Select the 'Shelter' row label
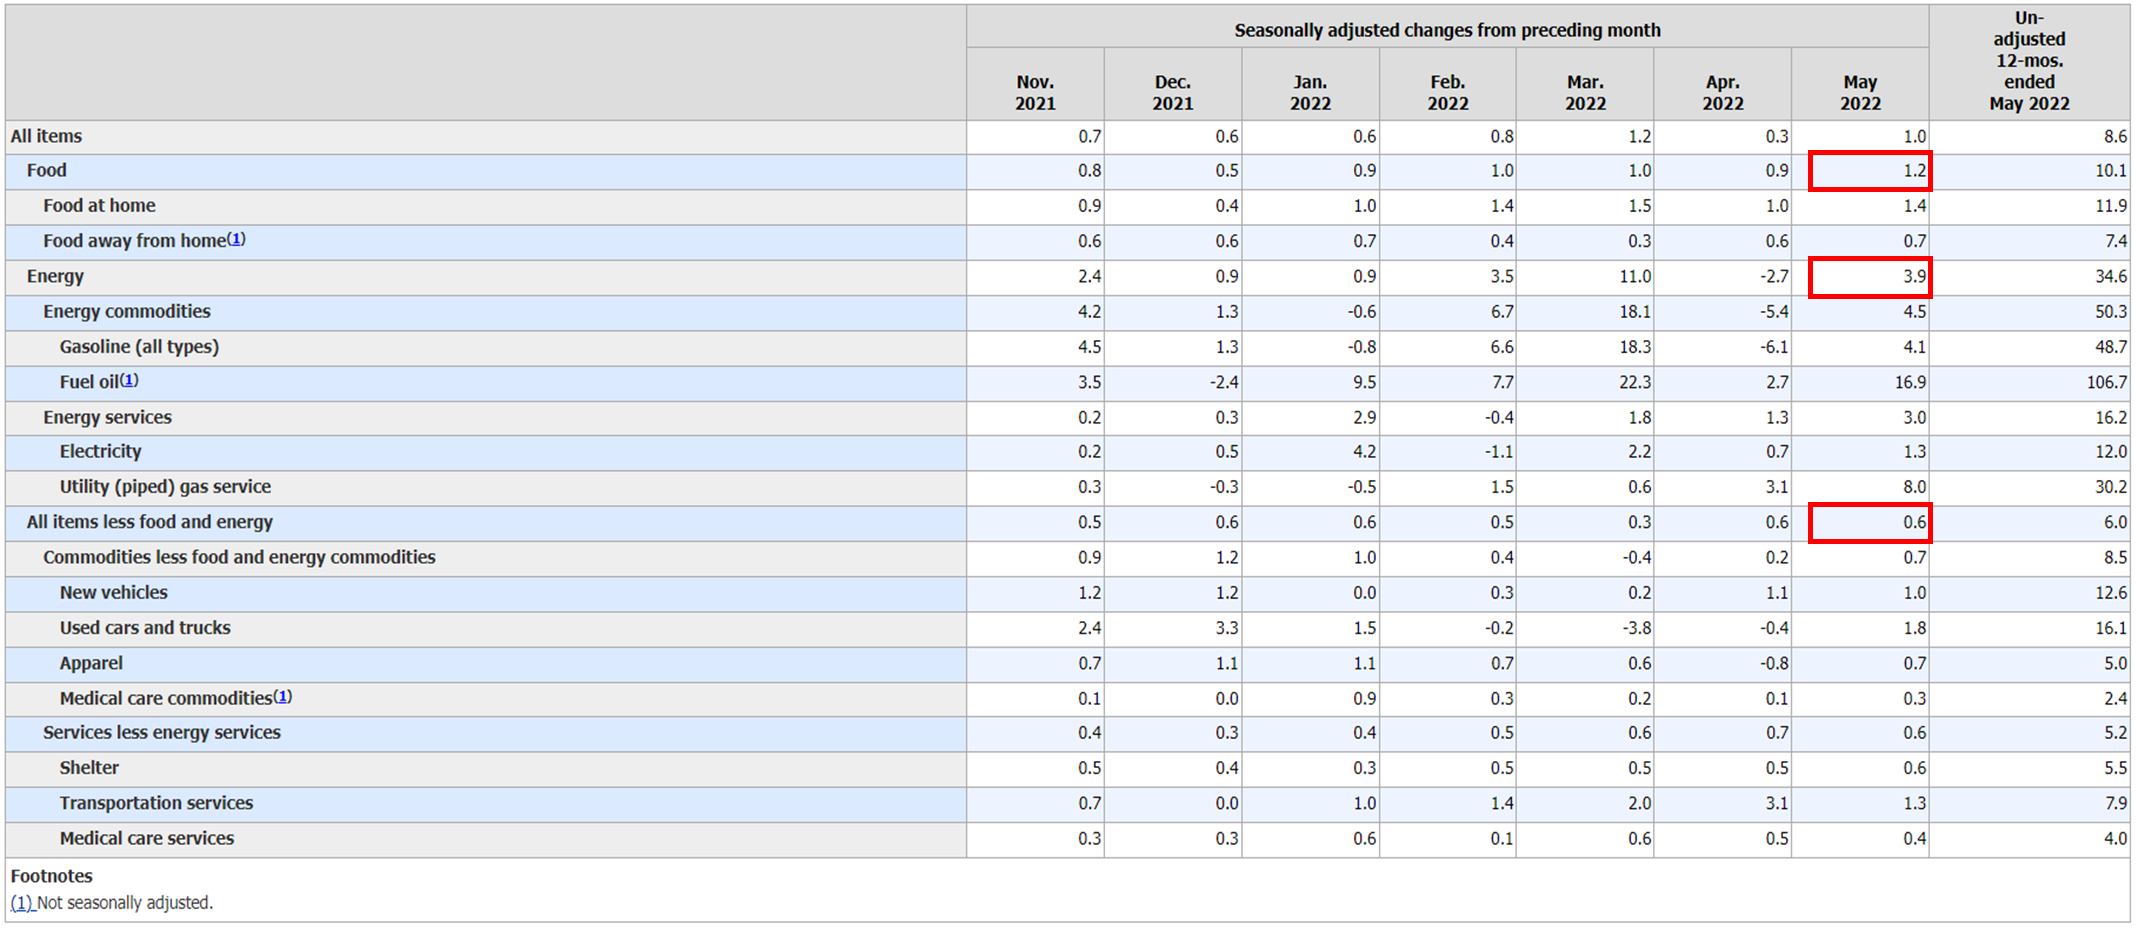Viewport: 2138px width, 929px height. [89, 767]
